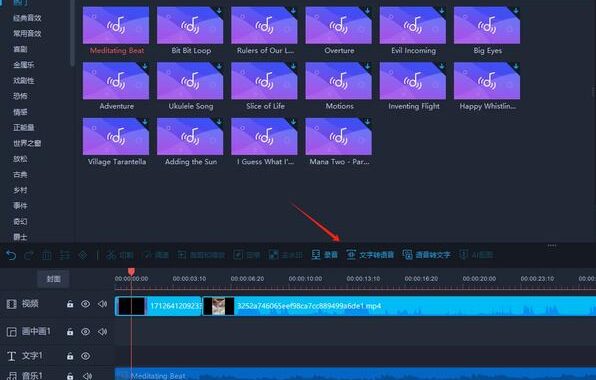Click the redo arrow in the timeline toolbar
This screenshot has height=380, width=596.
29,255
